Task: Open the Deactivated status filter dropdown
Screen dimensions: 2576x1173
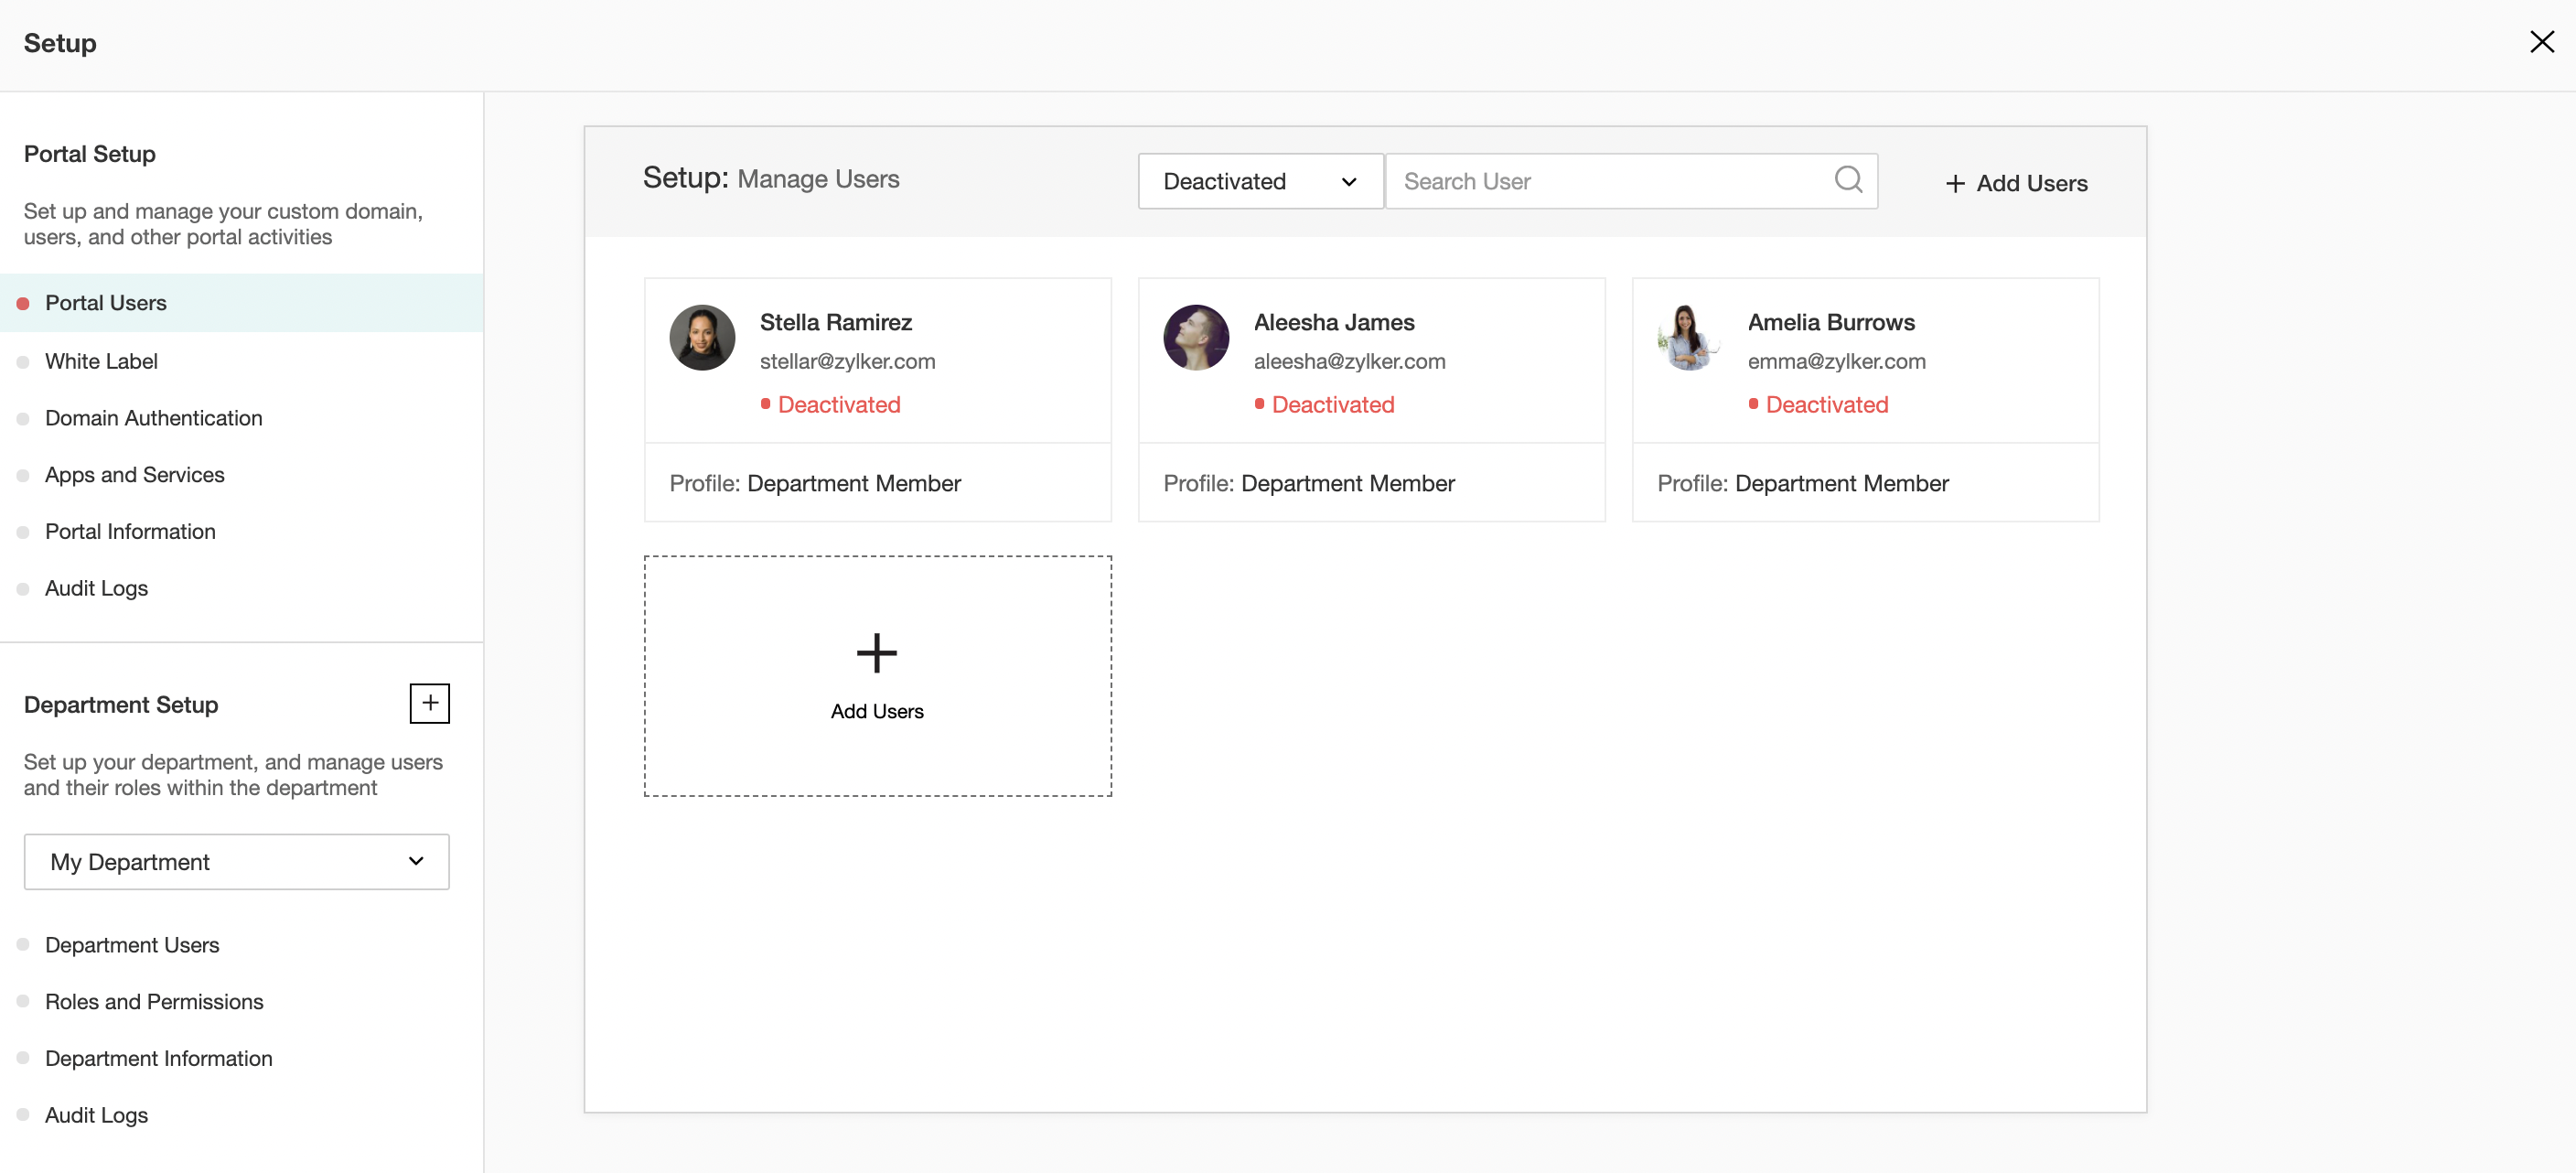Action: (x=1259, y=181)
